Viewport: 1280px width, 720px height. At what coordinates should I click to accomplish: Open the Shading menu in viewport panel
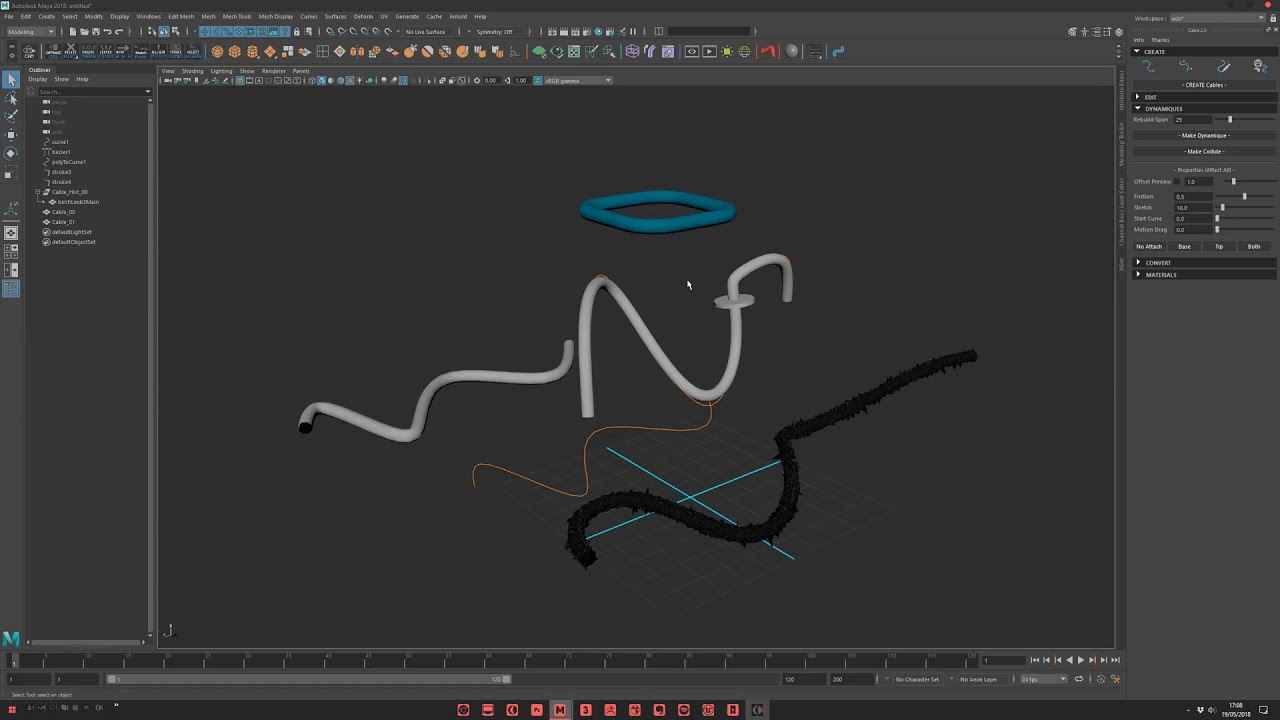(192, 71)
